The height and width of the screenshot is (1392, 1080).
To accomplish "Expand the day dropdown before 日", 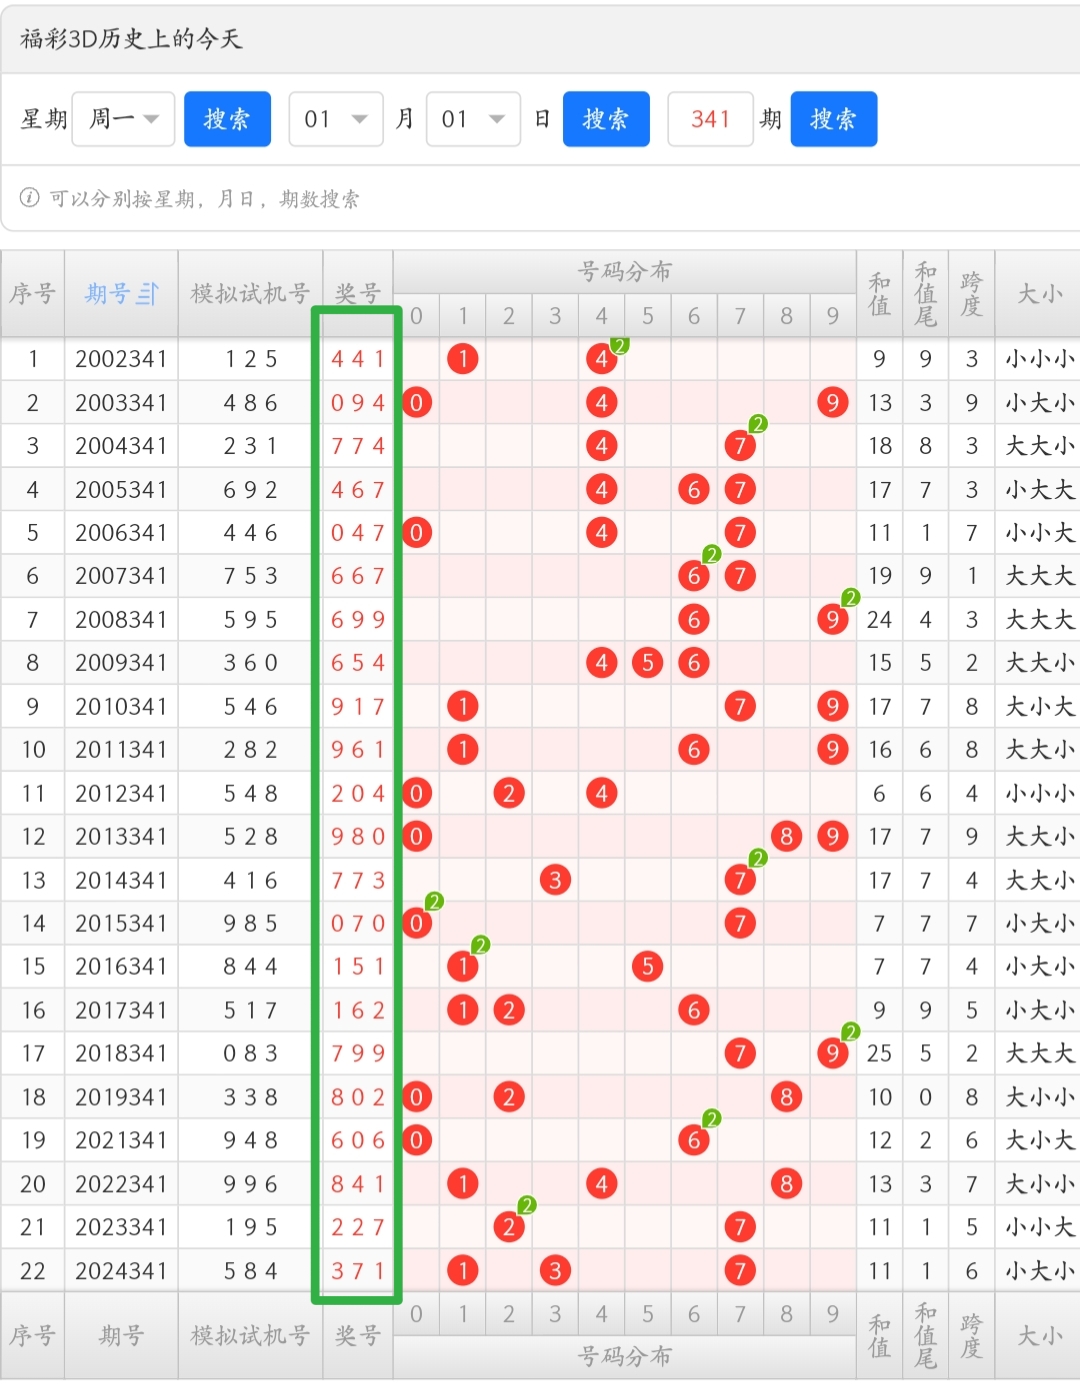I will pyautogui.click(x=473, y=119).
